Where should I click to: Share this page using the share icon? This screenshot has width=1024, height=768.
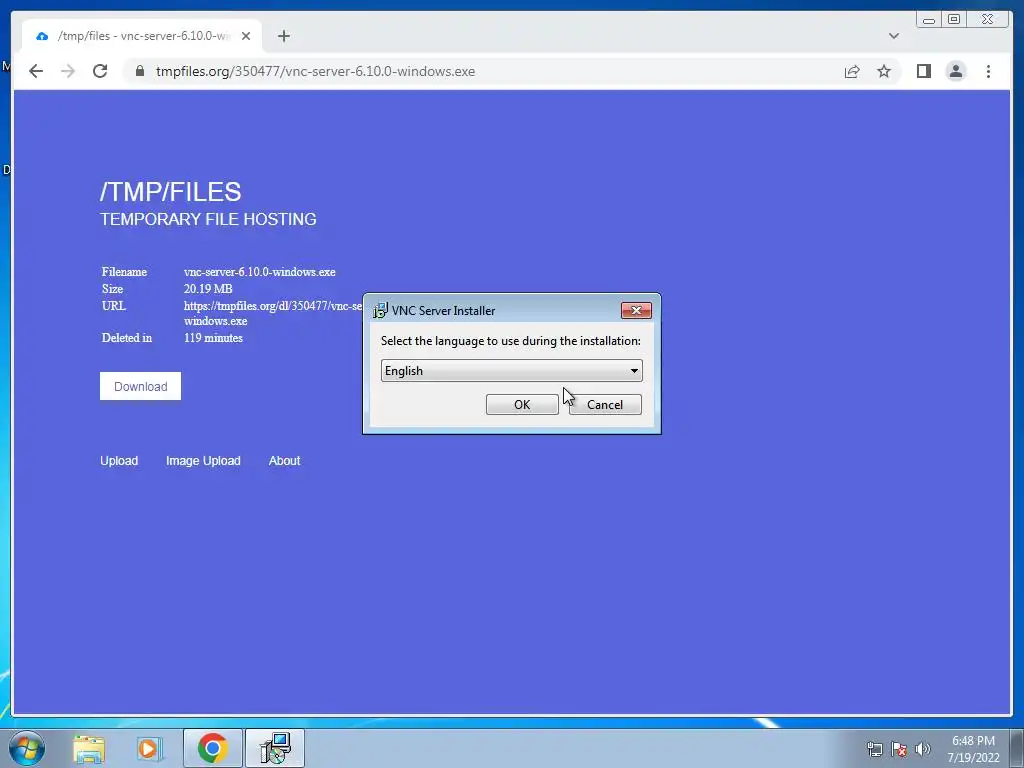point(852,71)
